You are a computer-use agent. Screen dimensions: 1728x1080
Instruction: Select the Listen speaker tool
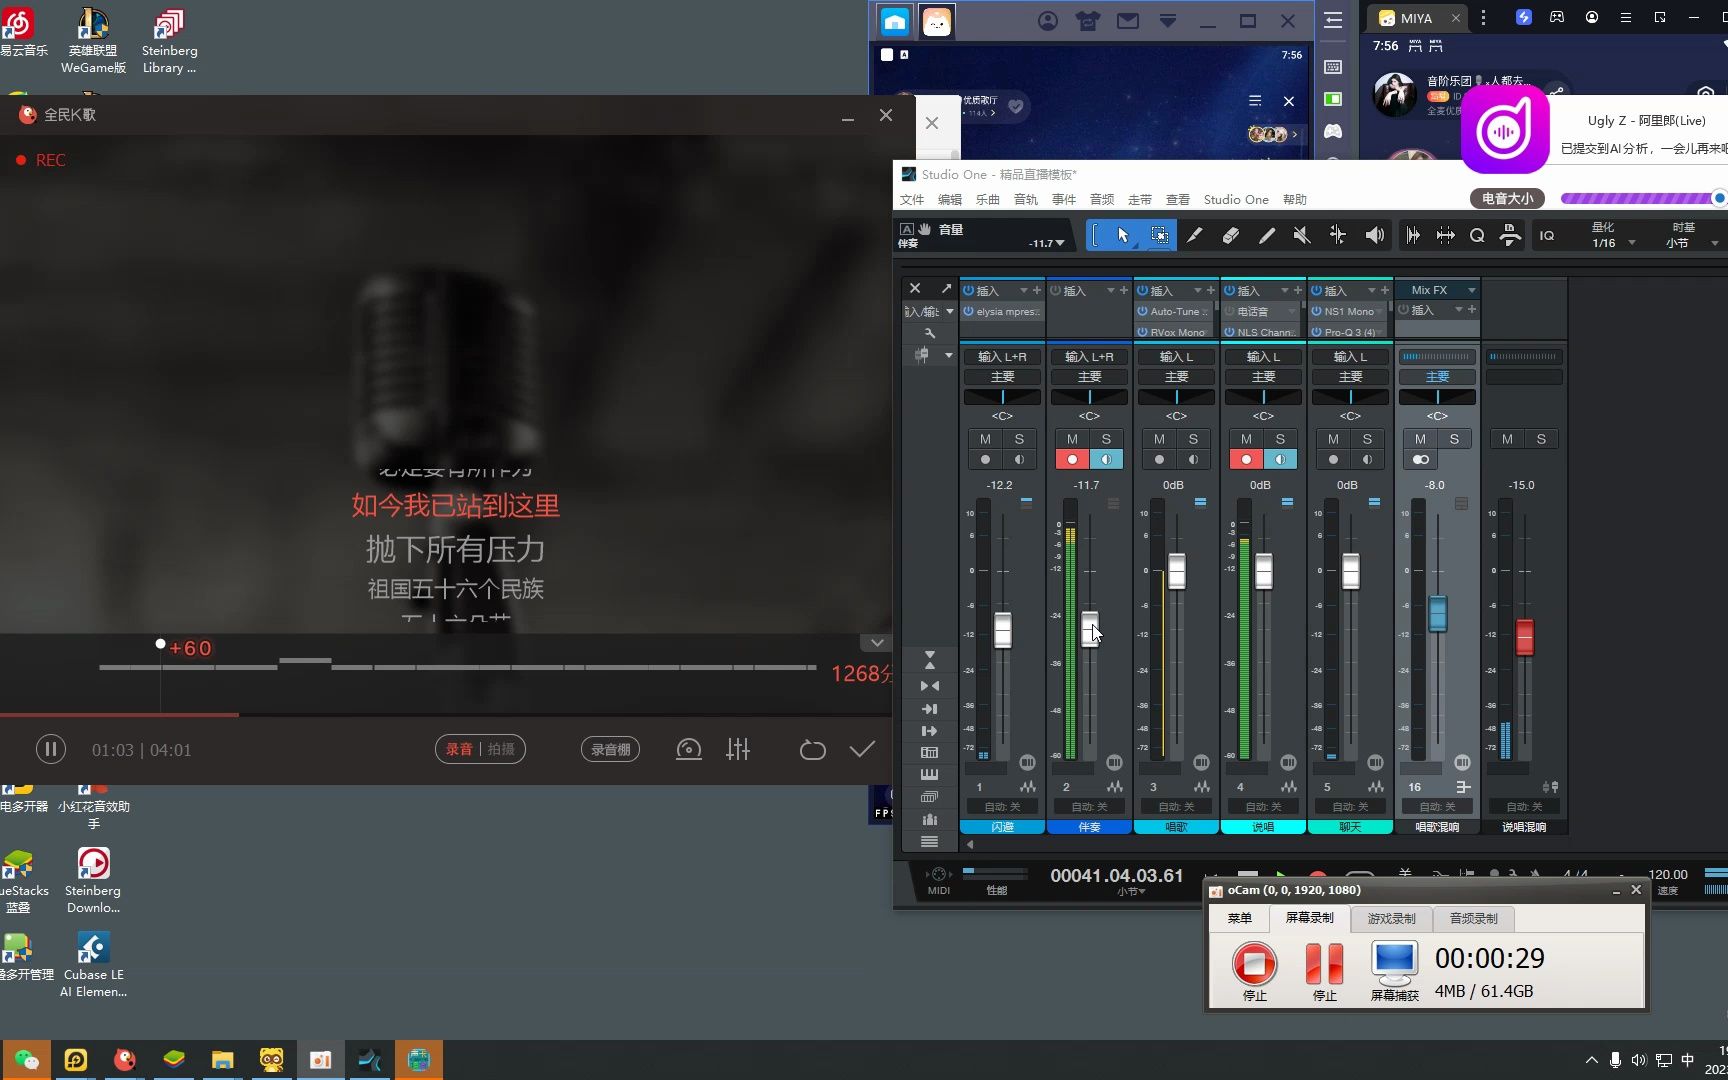1375,235
